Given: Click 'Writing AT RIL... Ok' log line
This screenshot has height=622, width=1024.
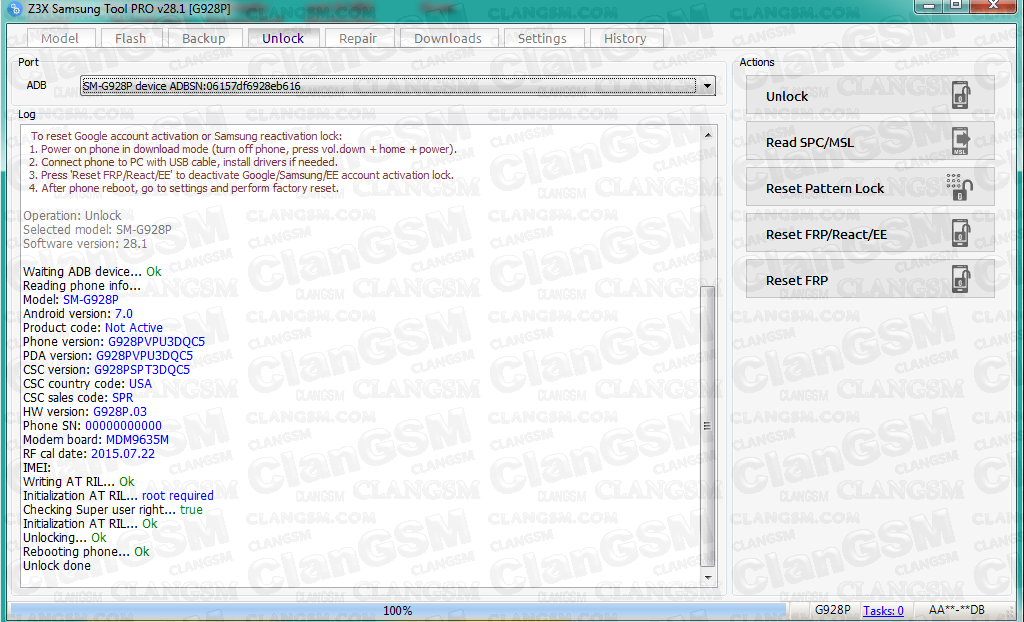Looking at the screenshot, I should coord(78,482).
